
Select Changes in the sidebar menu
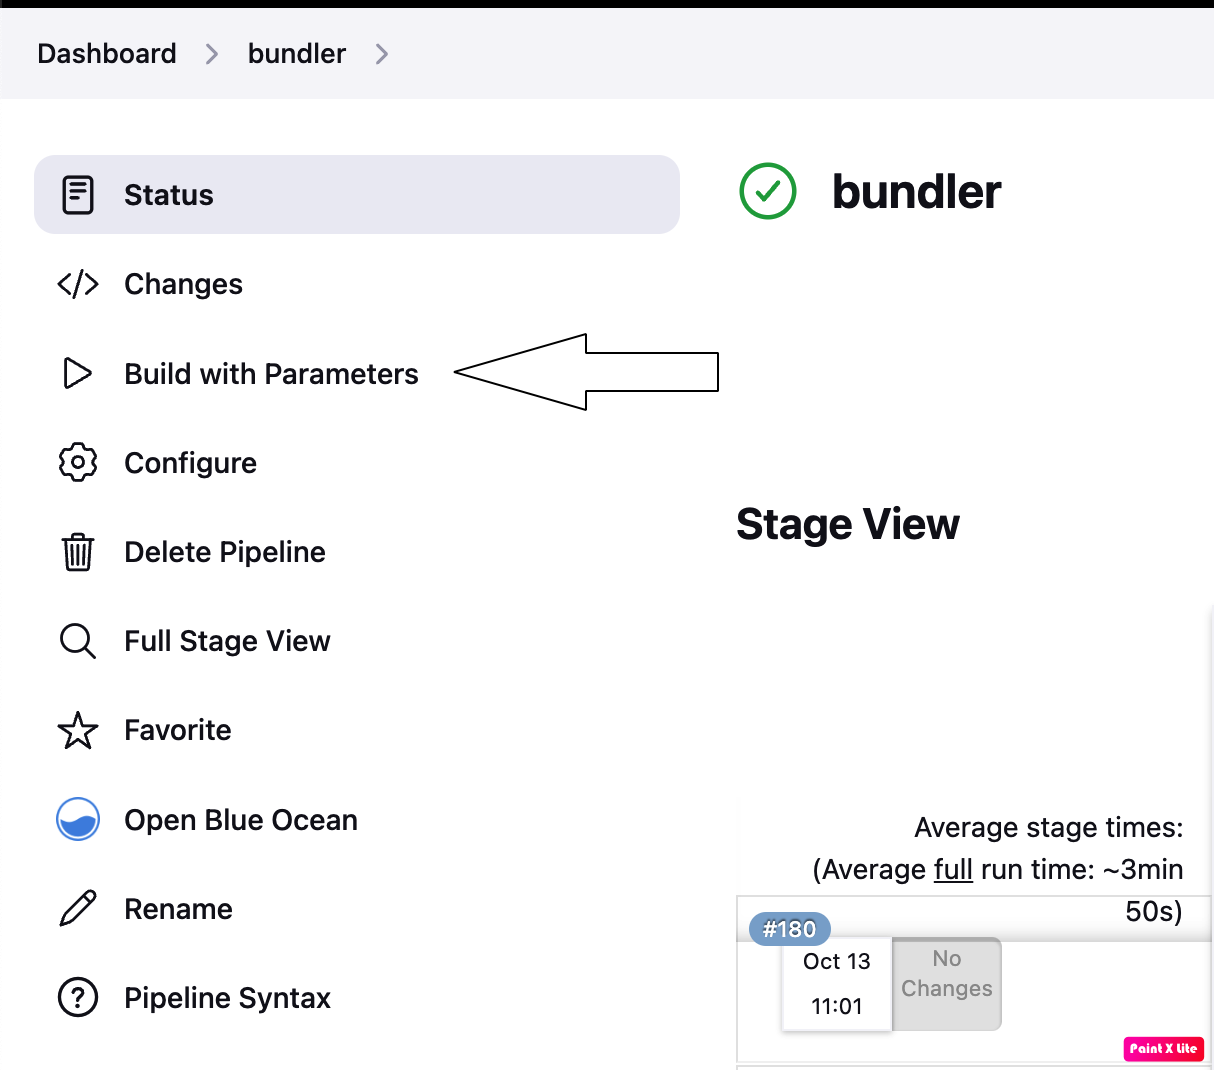click(x=183, y=284)
